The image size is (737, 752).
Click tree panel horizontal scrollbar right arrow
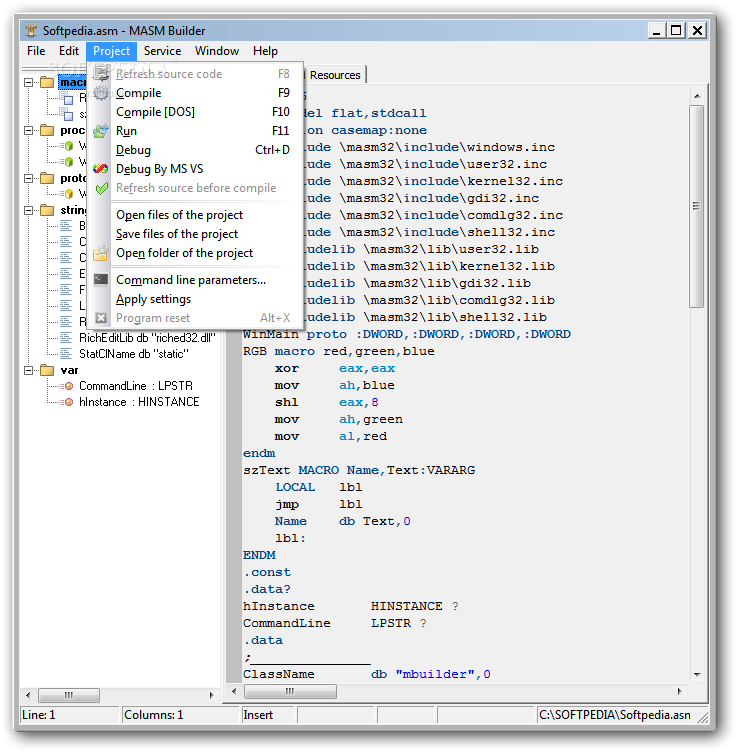[x=211, y=695]
